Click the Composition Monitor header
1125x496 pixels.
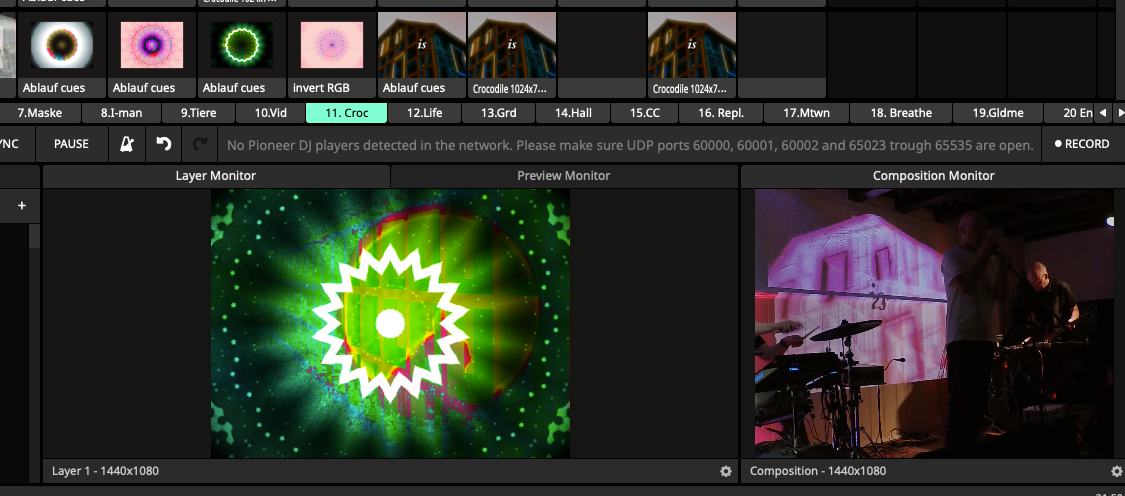[933, 176]
